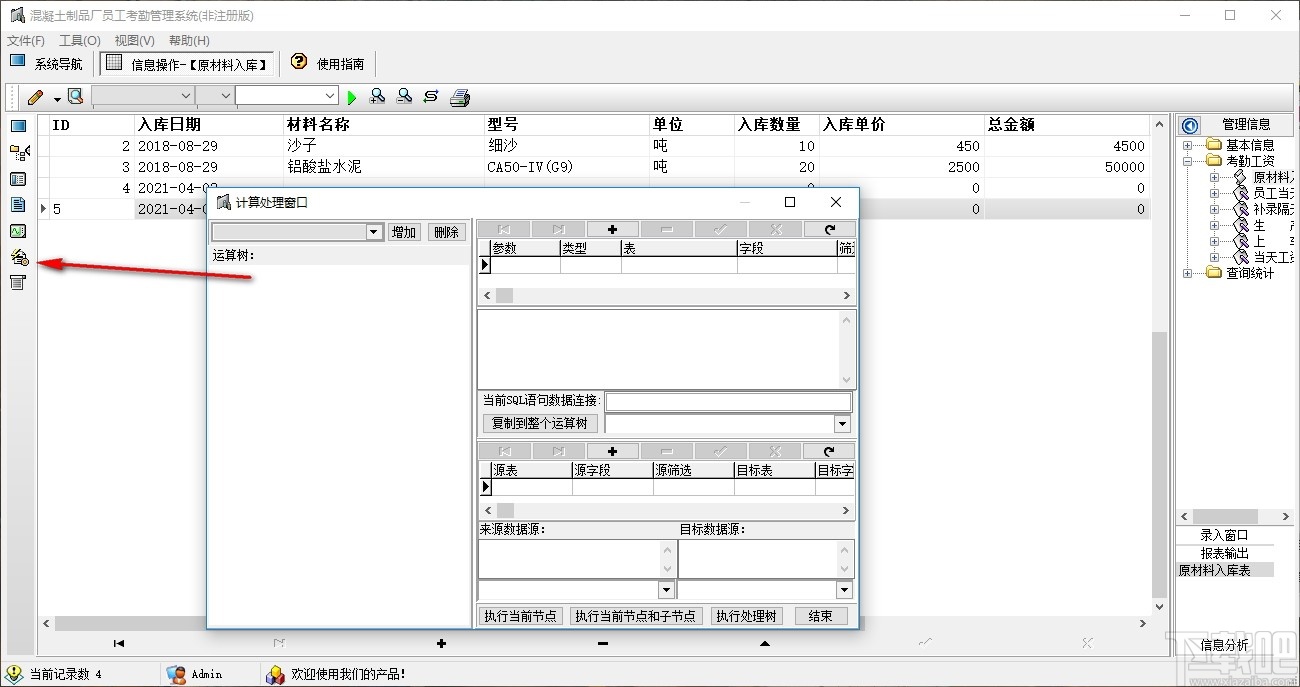Select 录入窗口 in right panel
1300x687 pixels.
pyautogui.click(x=1224, y=535)
